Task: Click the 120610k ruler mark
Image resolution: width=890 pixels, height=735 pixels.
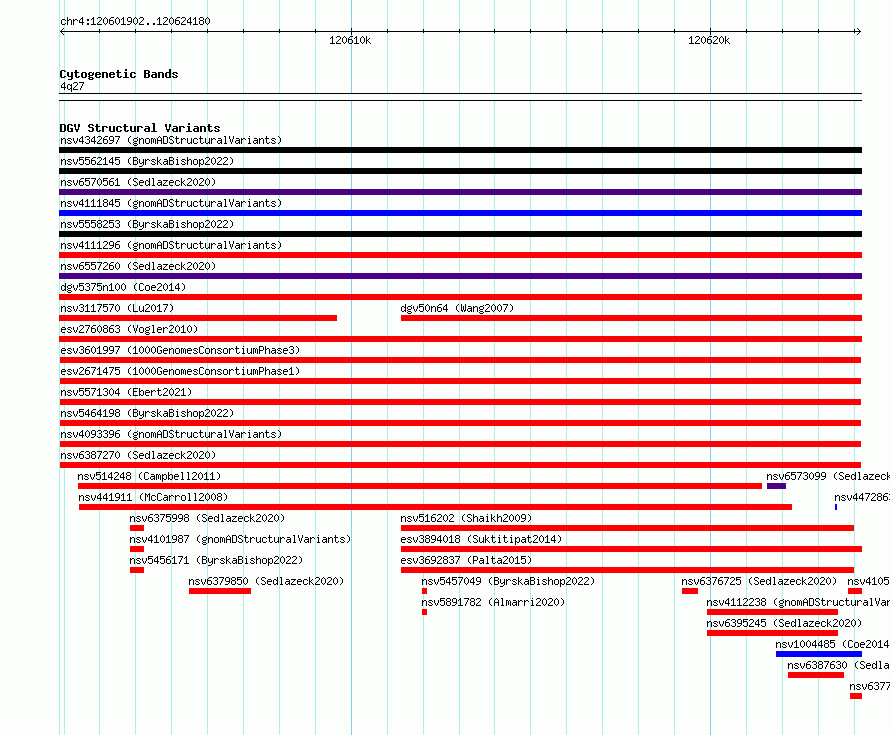Action: 350,40
